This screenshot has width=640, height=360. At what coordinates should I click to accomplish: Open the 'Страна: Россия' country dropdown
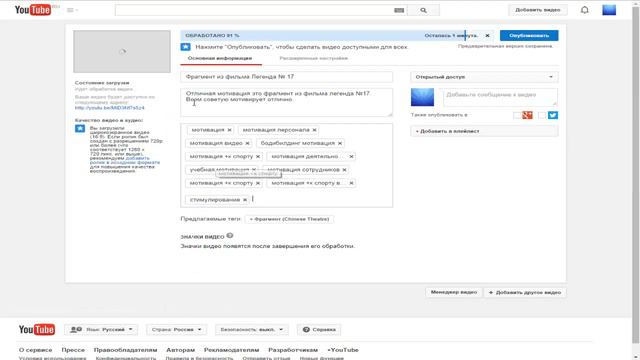[x=176, y=329]
